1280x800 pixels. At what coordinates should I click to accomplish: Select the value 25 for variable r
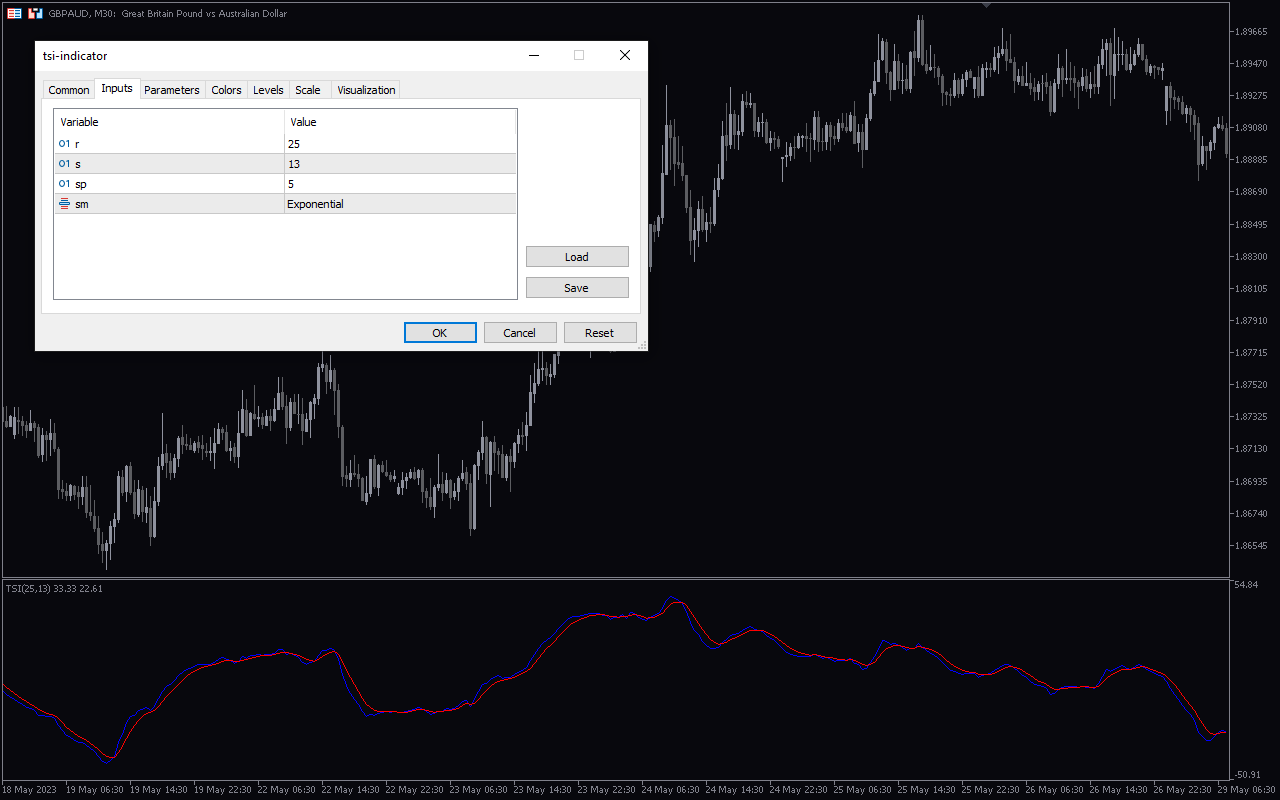[x=400, y=144]
